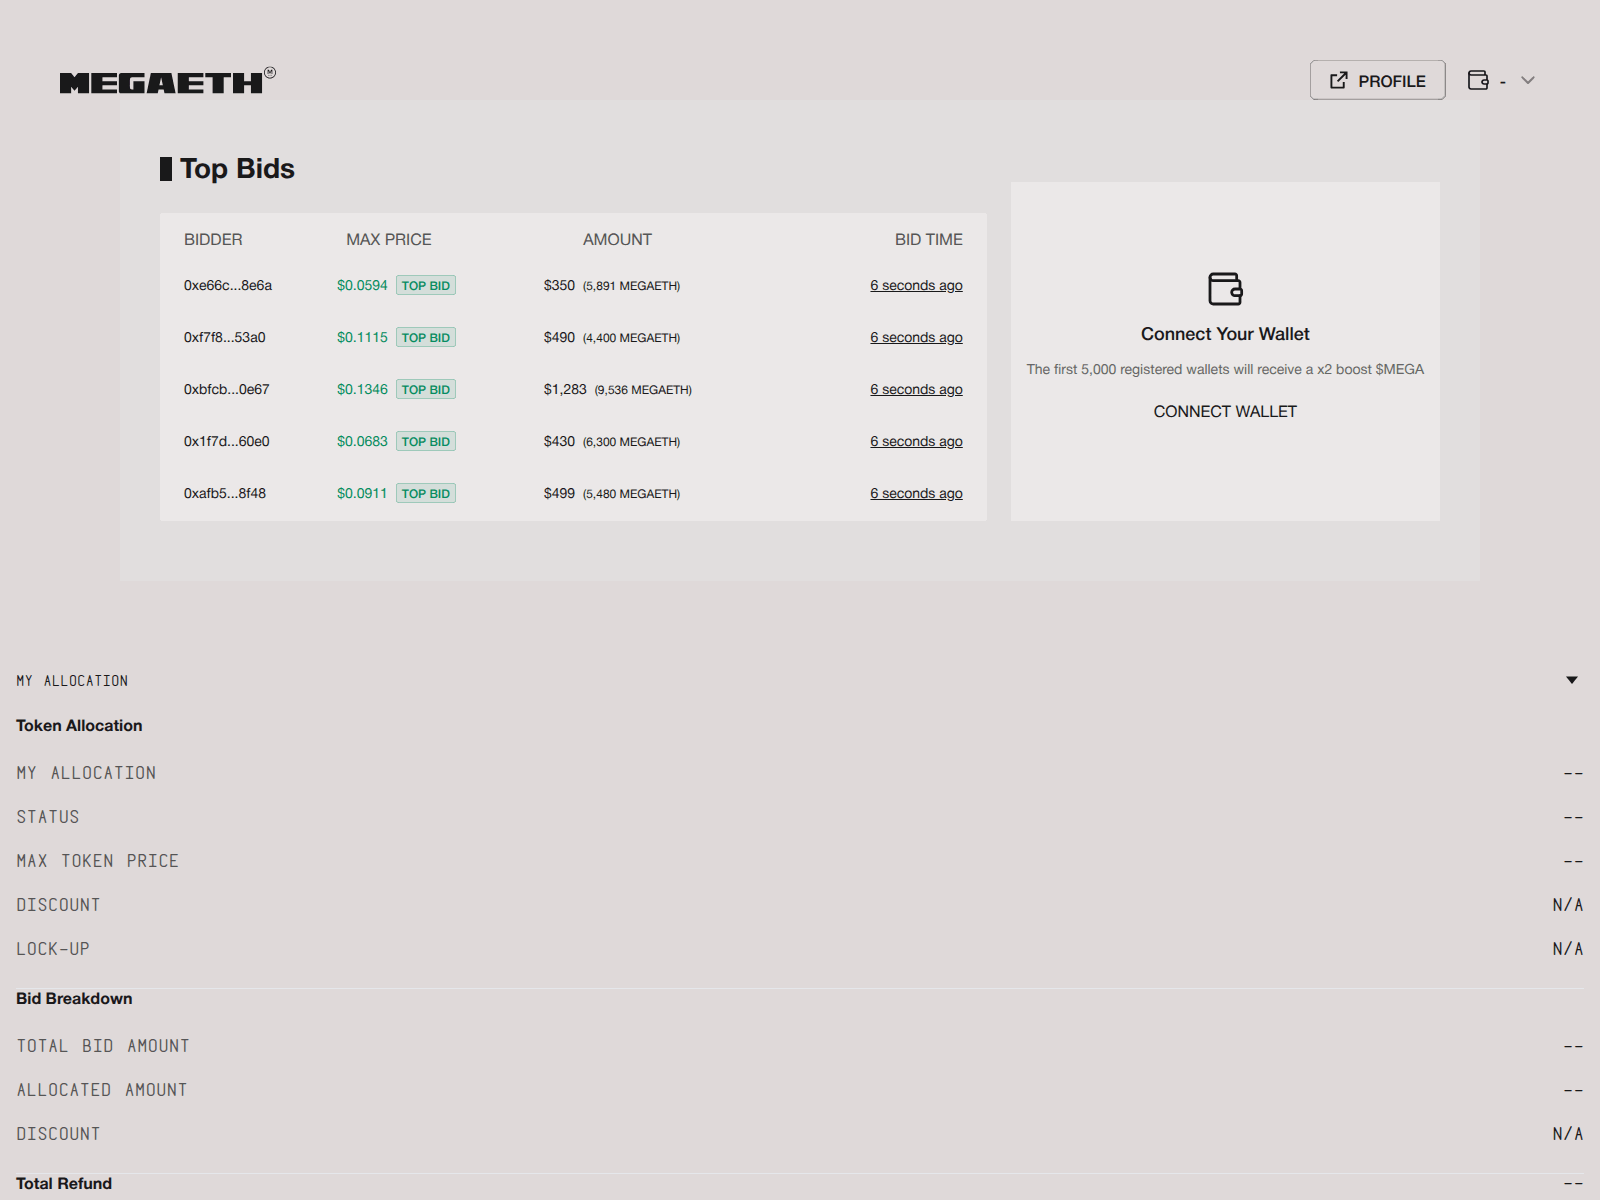Click max price $0.0683
Image resolution: width=1600 pixels, height=1200 pixels.
362,441
